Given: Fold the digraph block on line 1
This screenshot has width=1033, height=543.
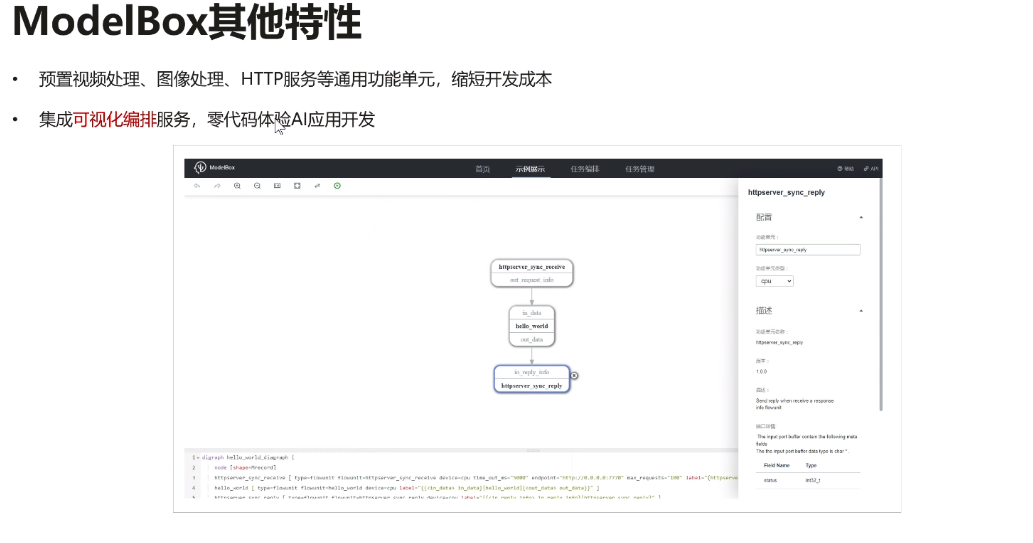Looking at the screenshot, I should pos(198,457).
